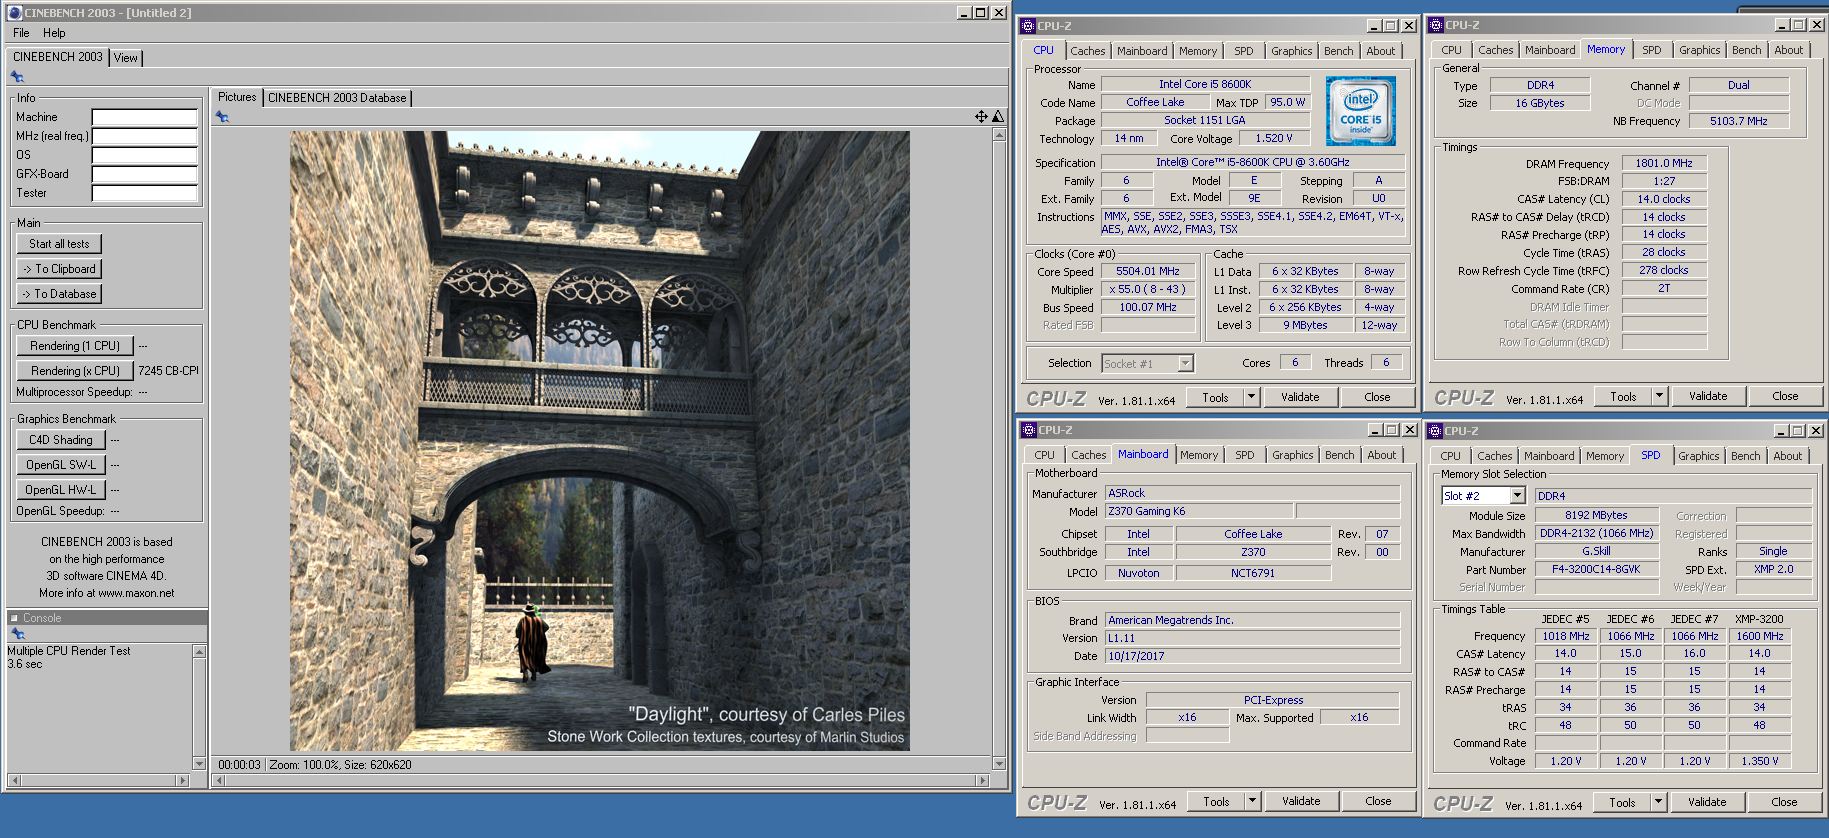Open Tools dropdown arrow in Mainboard tab window
Image resolution: width=1829 pixels, height=838 pixels.
click(1252, 801)
